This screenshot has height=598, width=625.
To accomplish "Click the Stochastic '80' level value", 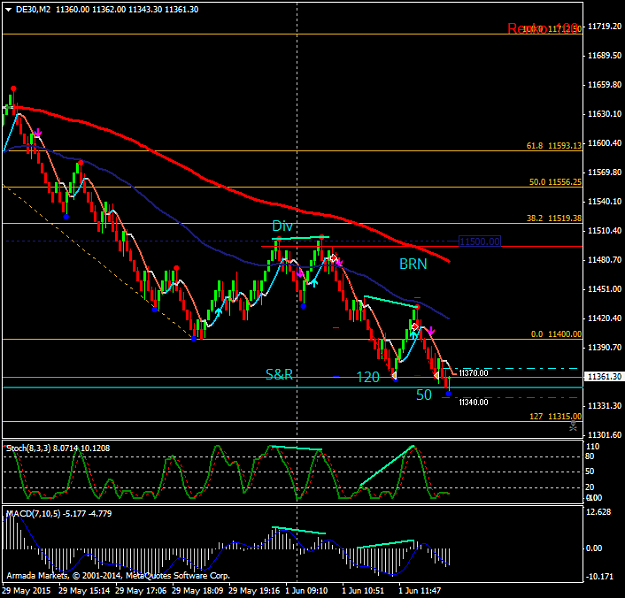I will [x=590, y=456].
